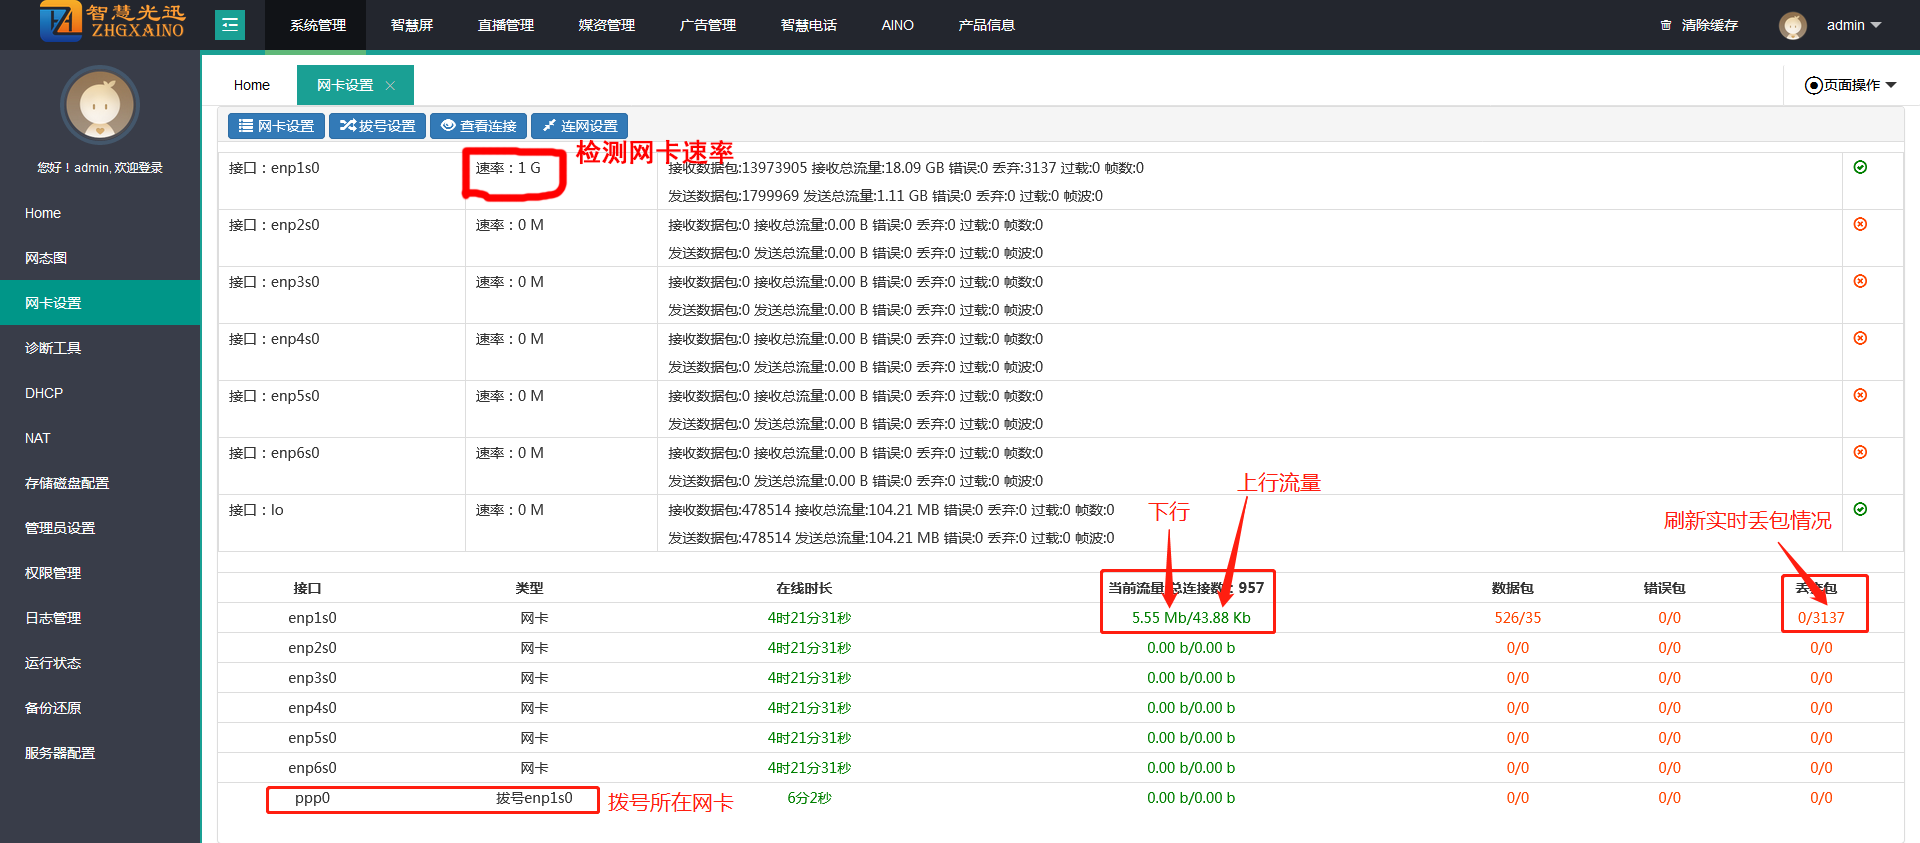The image size is (1920, 843).
Task: Click the sidebar collapse hamburger icon
Action: pyautogui.click(x=230, y=25)
